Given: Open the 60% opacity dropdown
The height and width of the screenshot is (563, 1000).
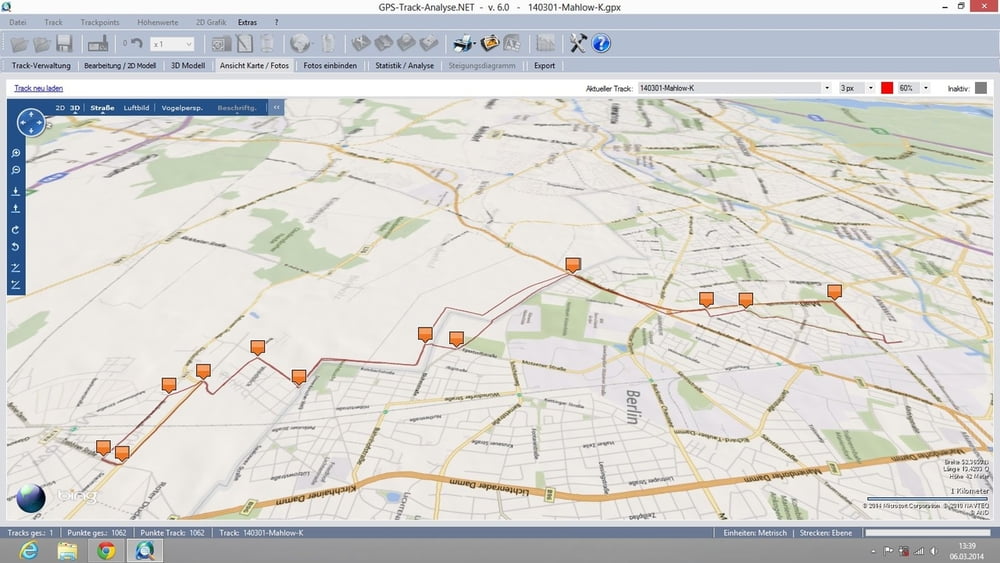Looking at the screenshot, I should (926, 88).
